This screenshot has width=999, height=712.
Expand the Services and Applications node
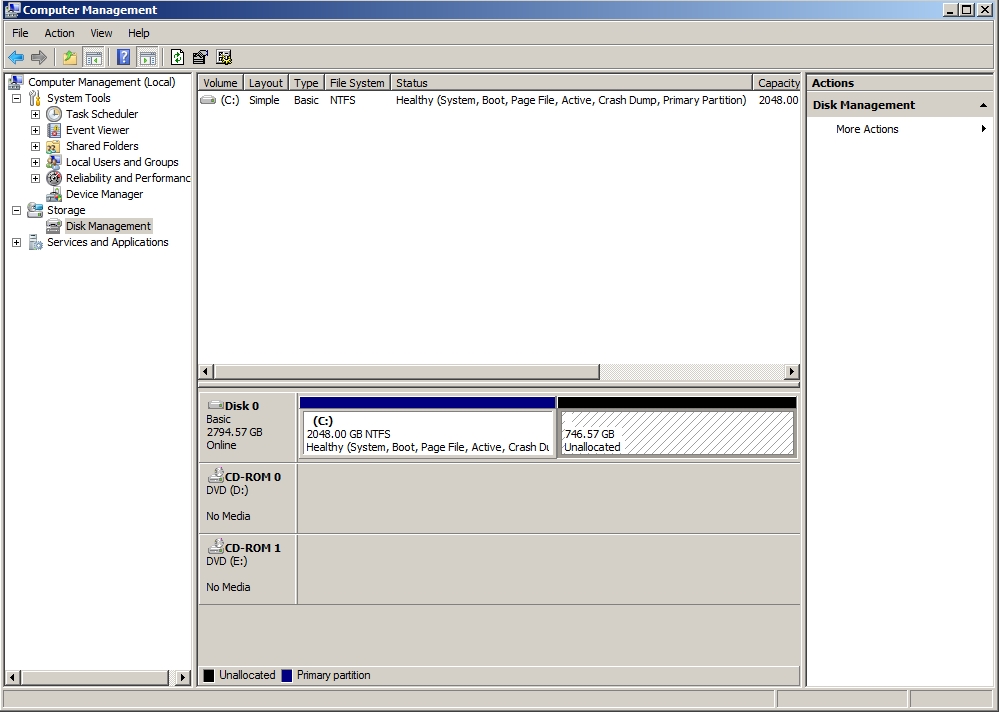pos(16,242)
